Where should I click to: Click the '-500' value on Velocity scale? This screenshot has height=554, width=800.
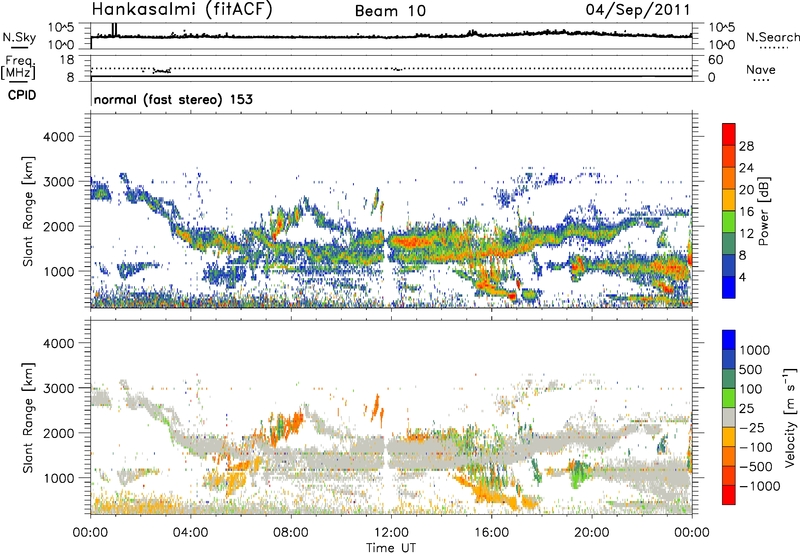click(x=756, y=467)
